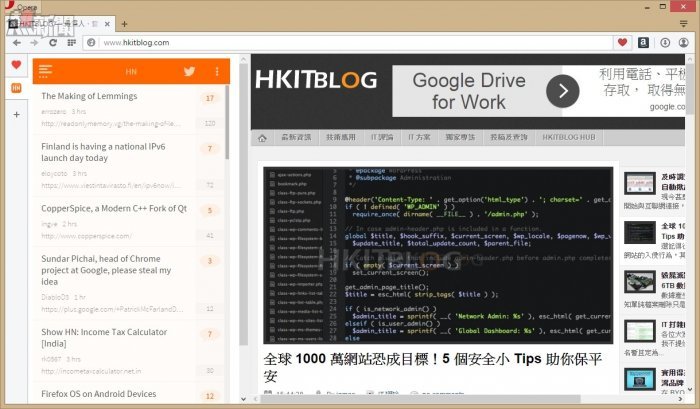Screen dimensions: 700x409
Task: Select the HN extension in the sidebar
Action: 17,88
